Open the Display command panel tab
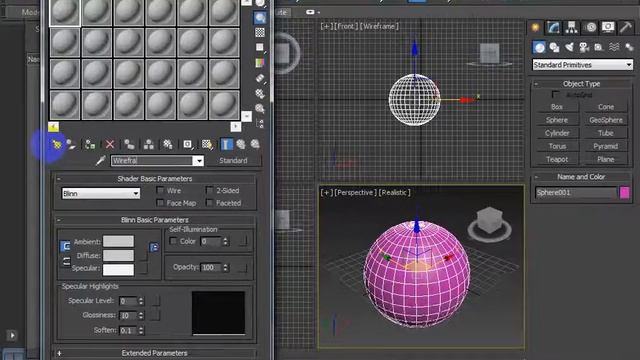640x360 pixels. point(608,27)
